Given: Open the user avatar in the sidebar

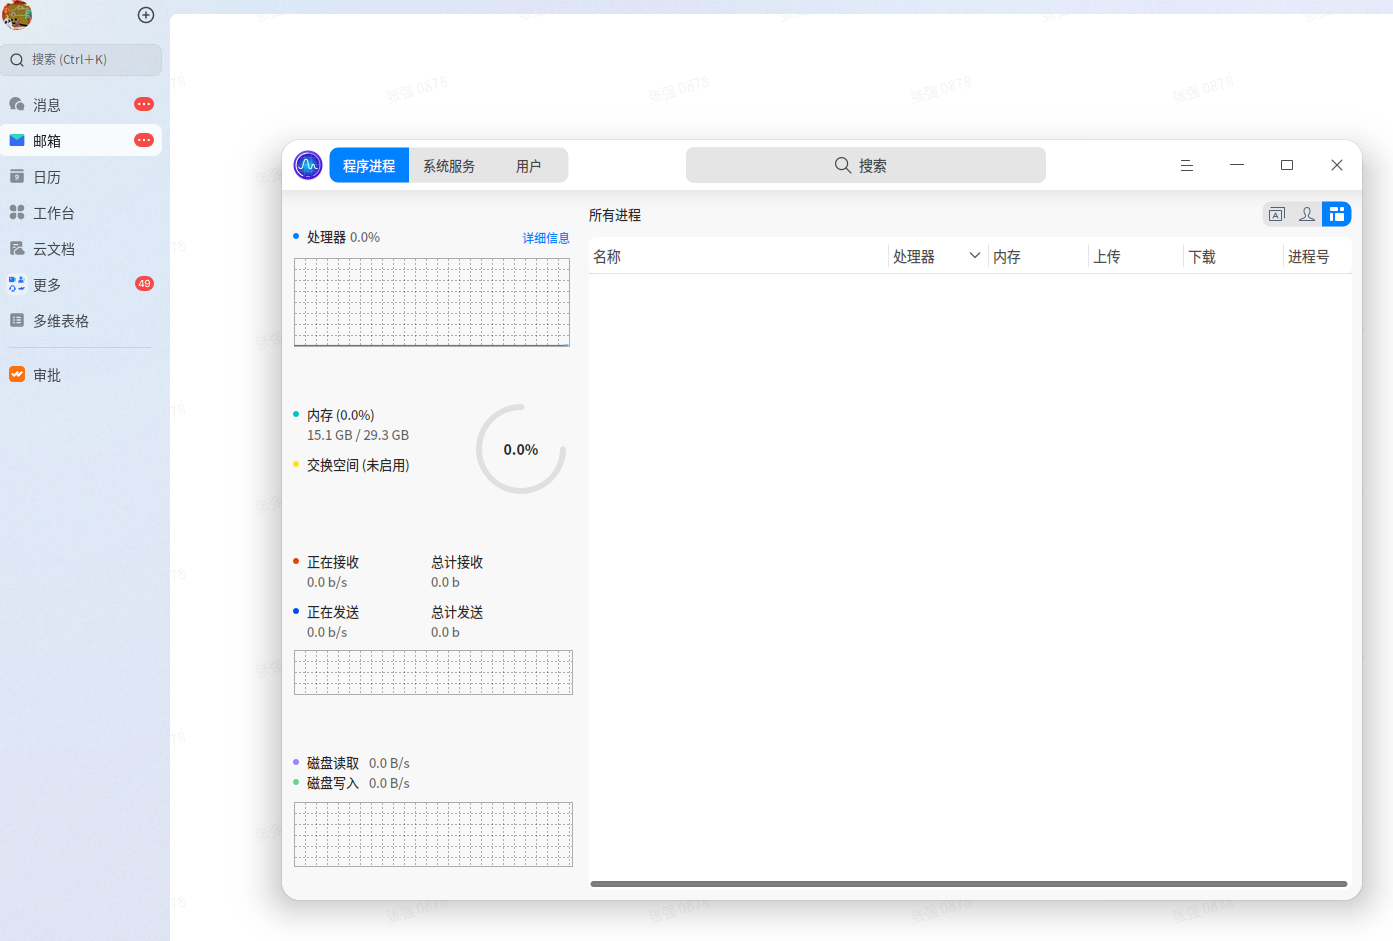Looking at the screenshot, I should 17,15.
